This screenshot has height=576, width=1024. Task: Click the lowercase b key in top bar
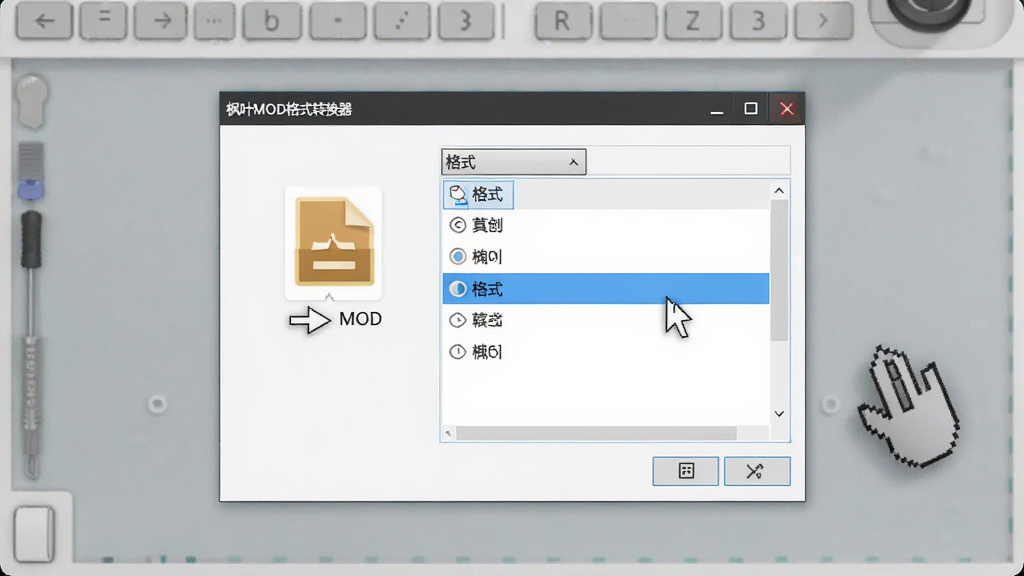tap(272, 21)
